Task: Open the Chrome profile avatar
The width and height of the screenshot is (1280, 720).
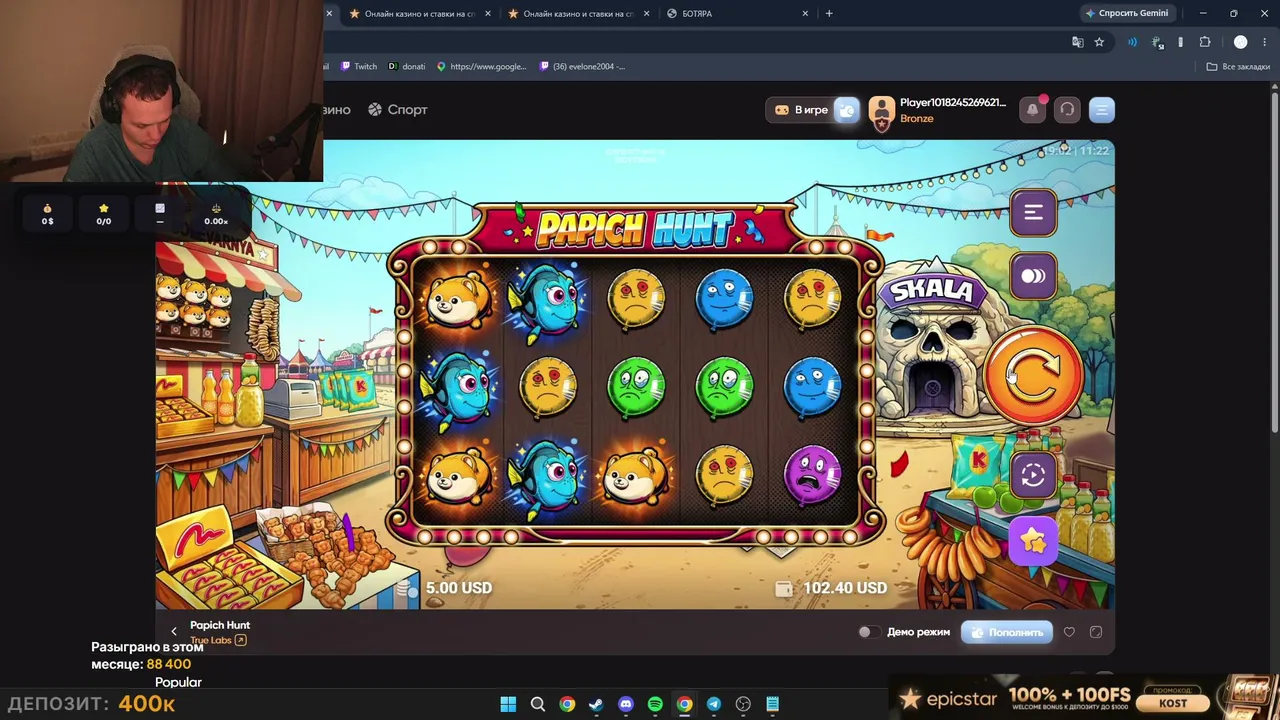Action: [1241, 42]
